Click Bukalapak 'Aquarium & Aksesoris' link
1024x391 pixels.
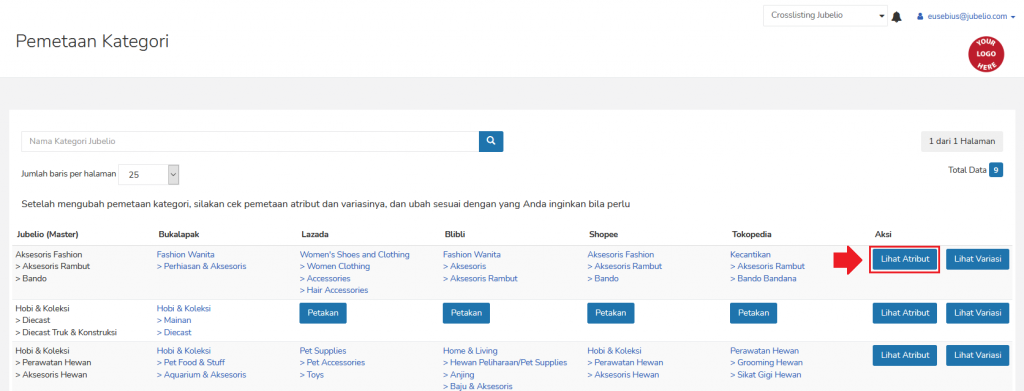(201, 375)
